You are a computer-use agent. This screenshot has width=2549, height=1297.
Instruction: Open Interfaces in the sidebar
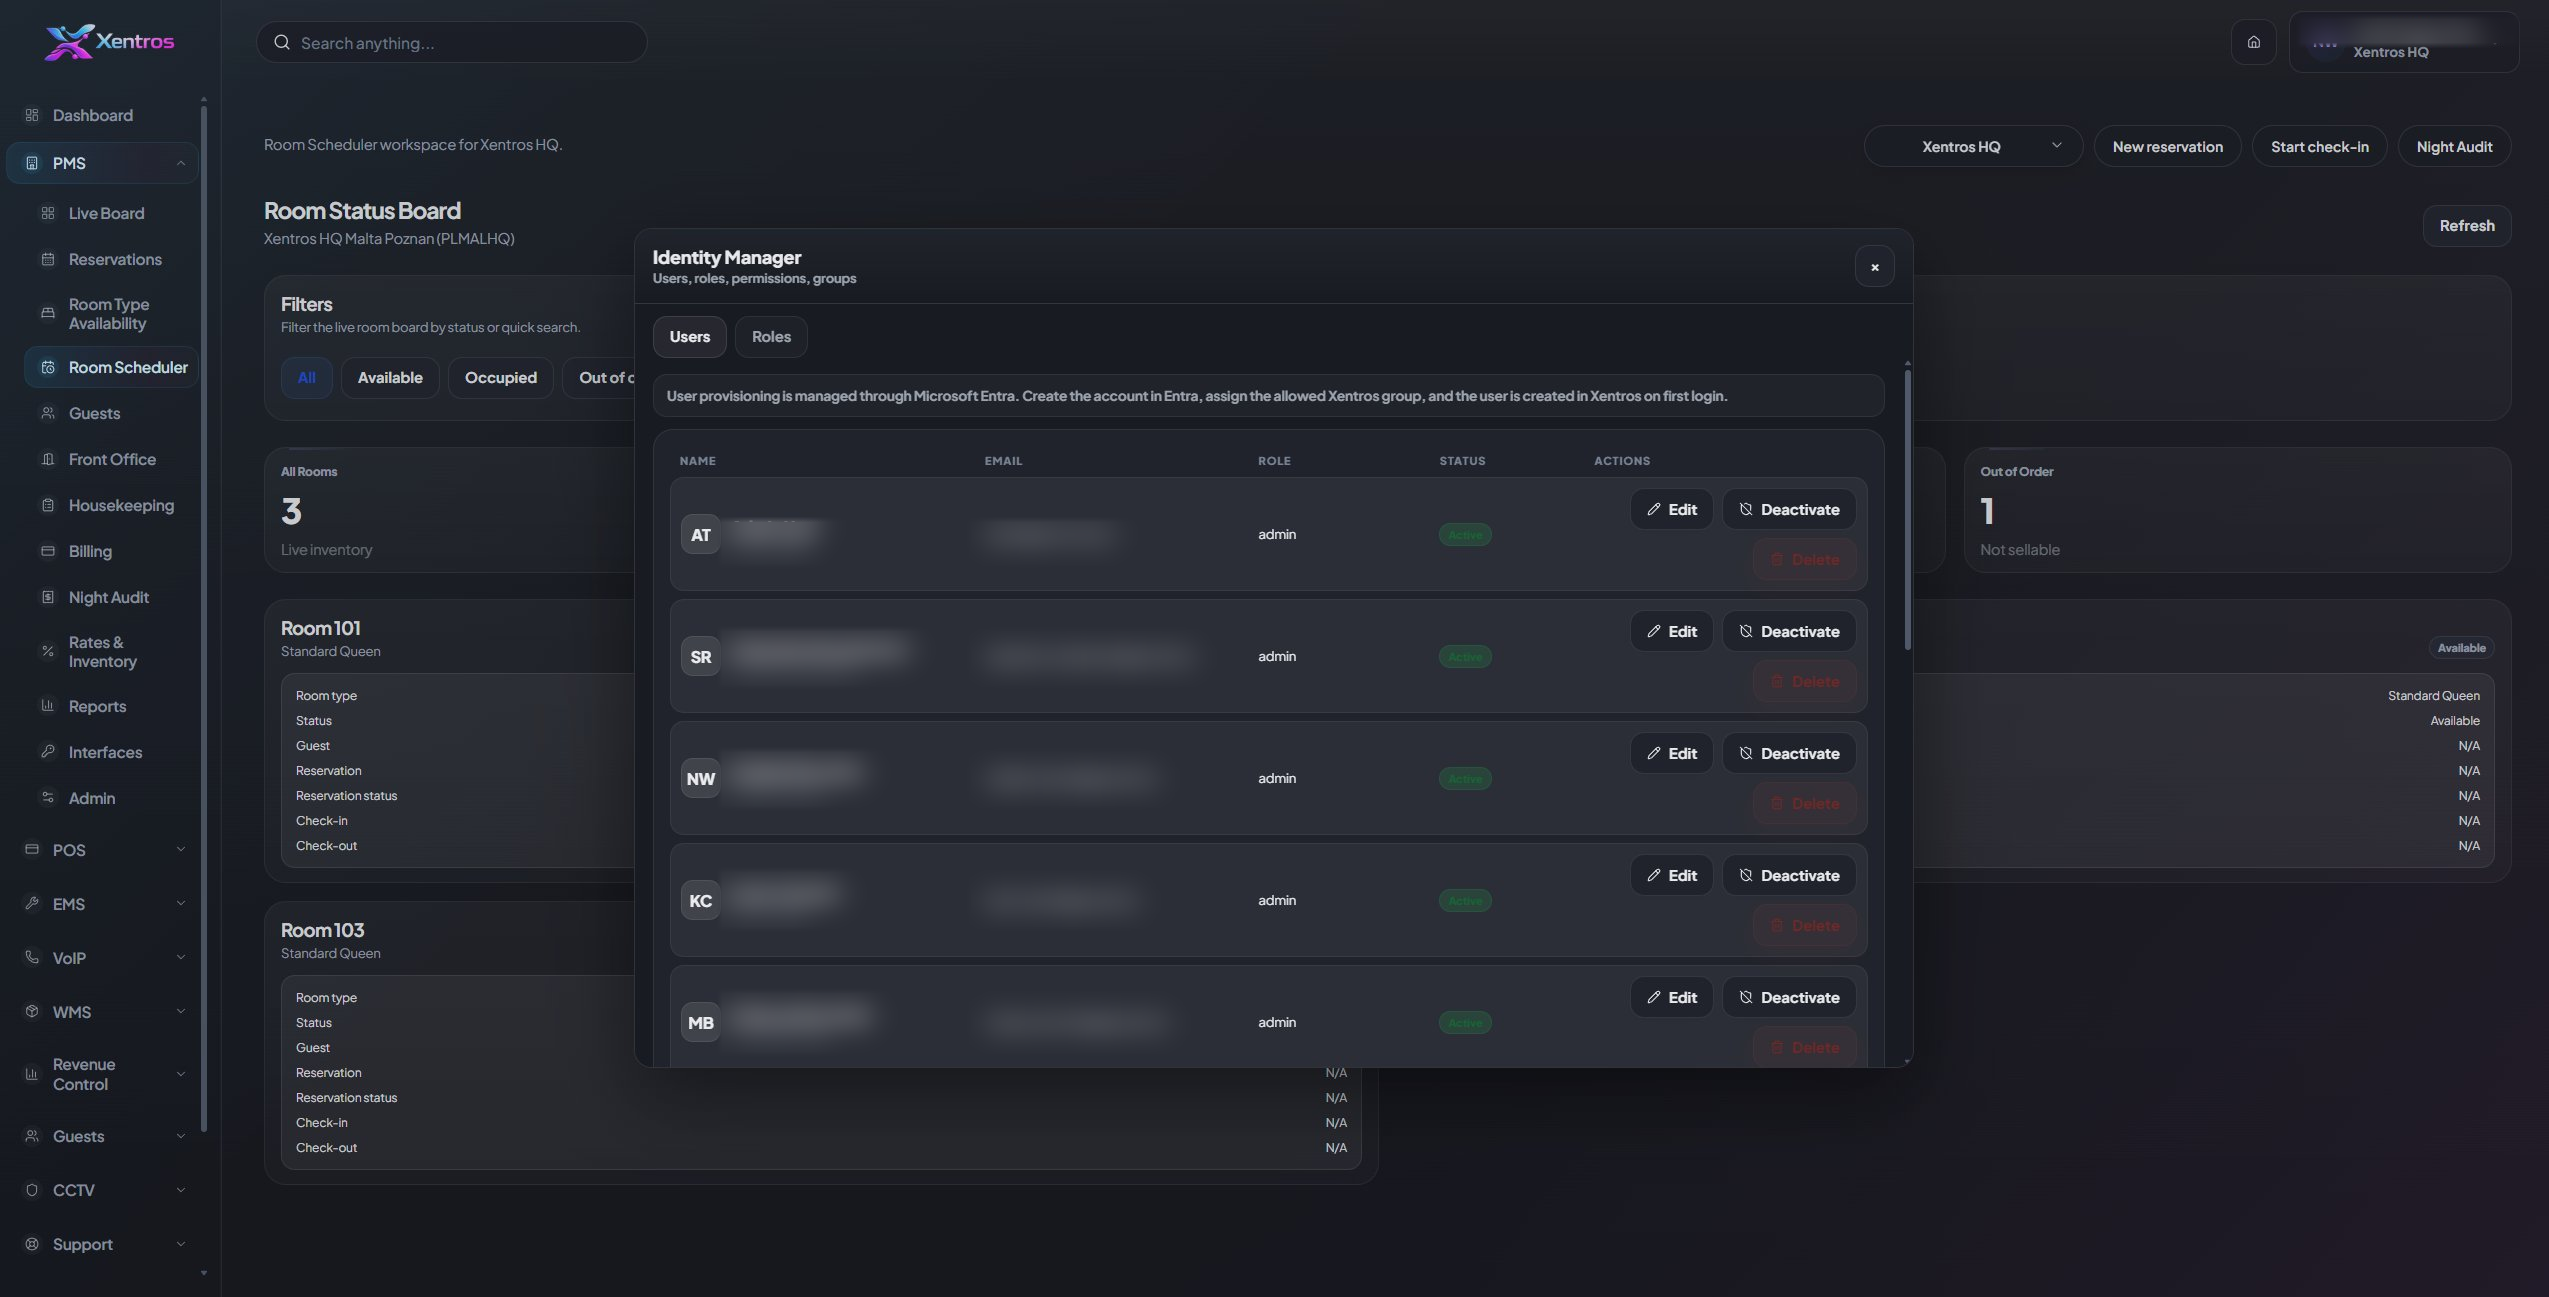[x=112, y=752]
